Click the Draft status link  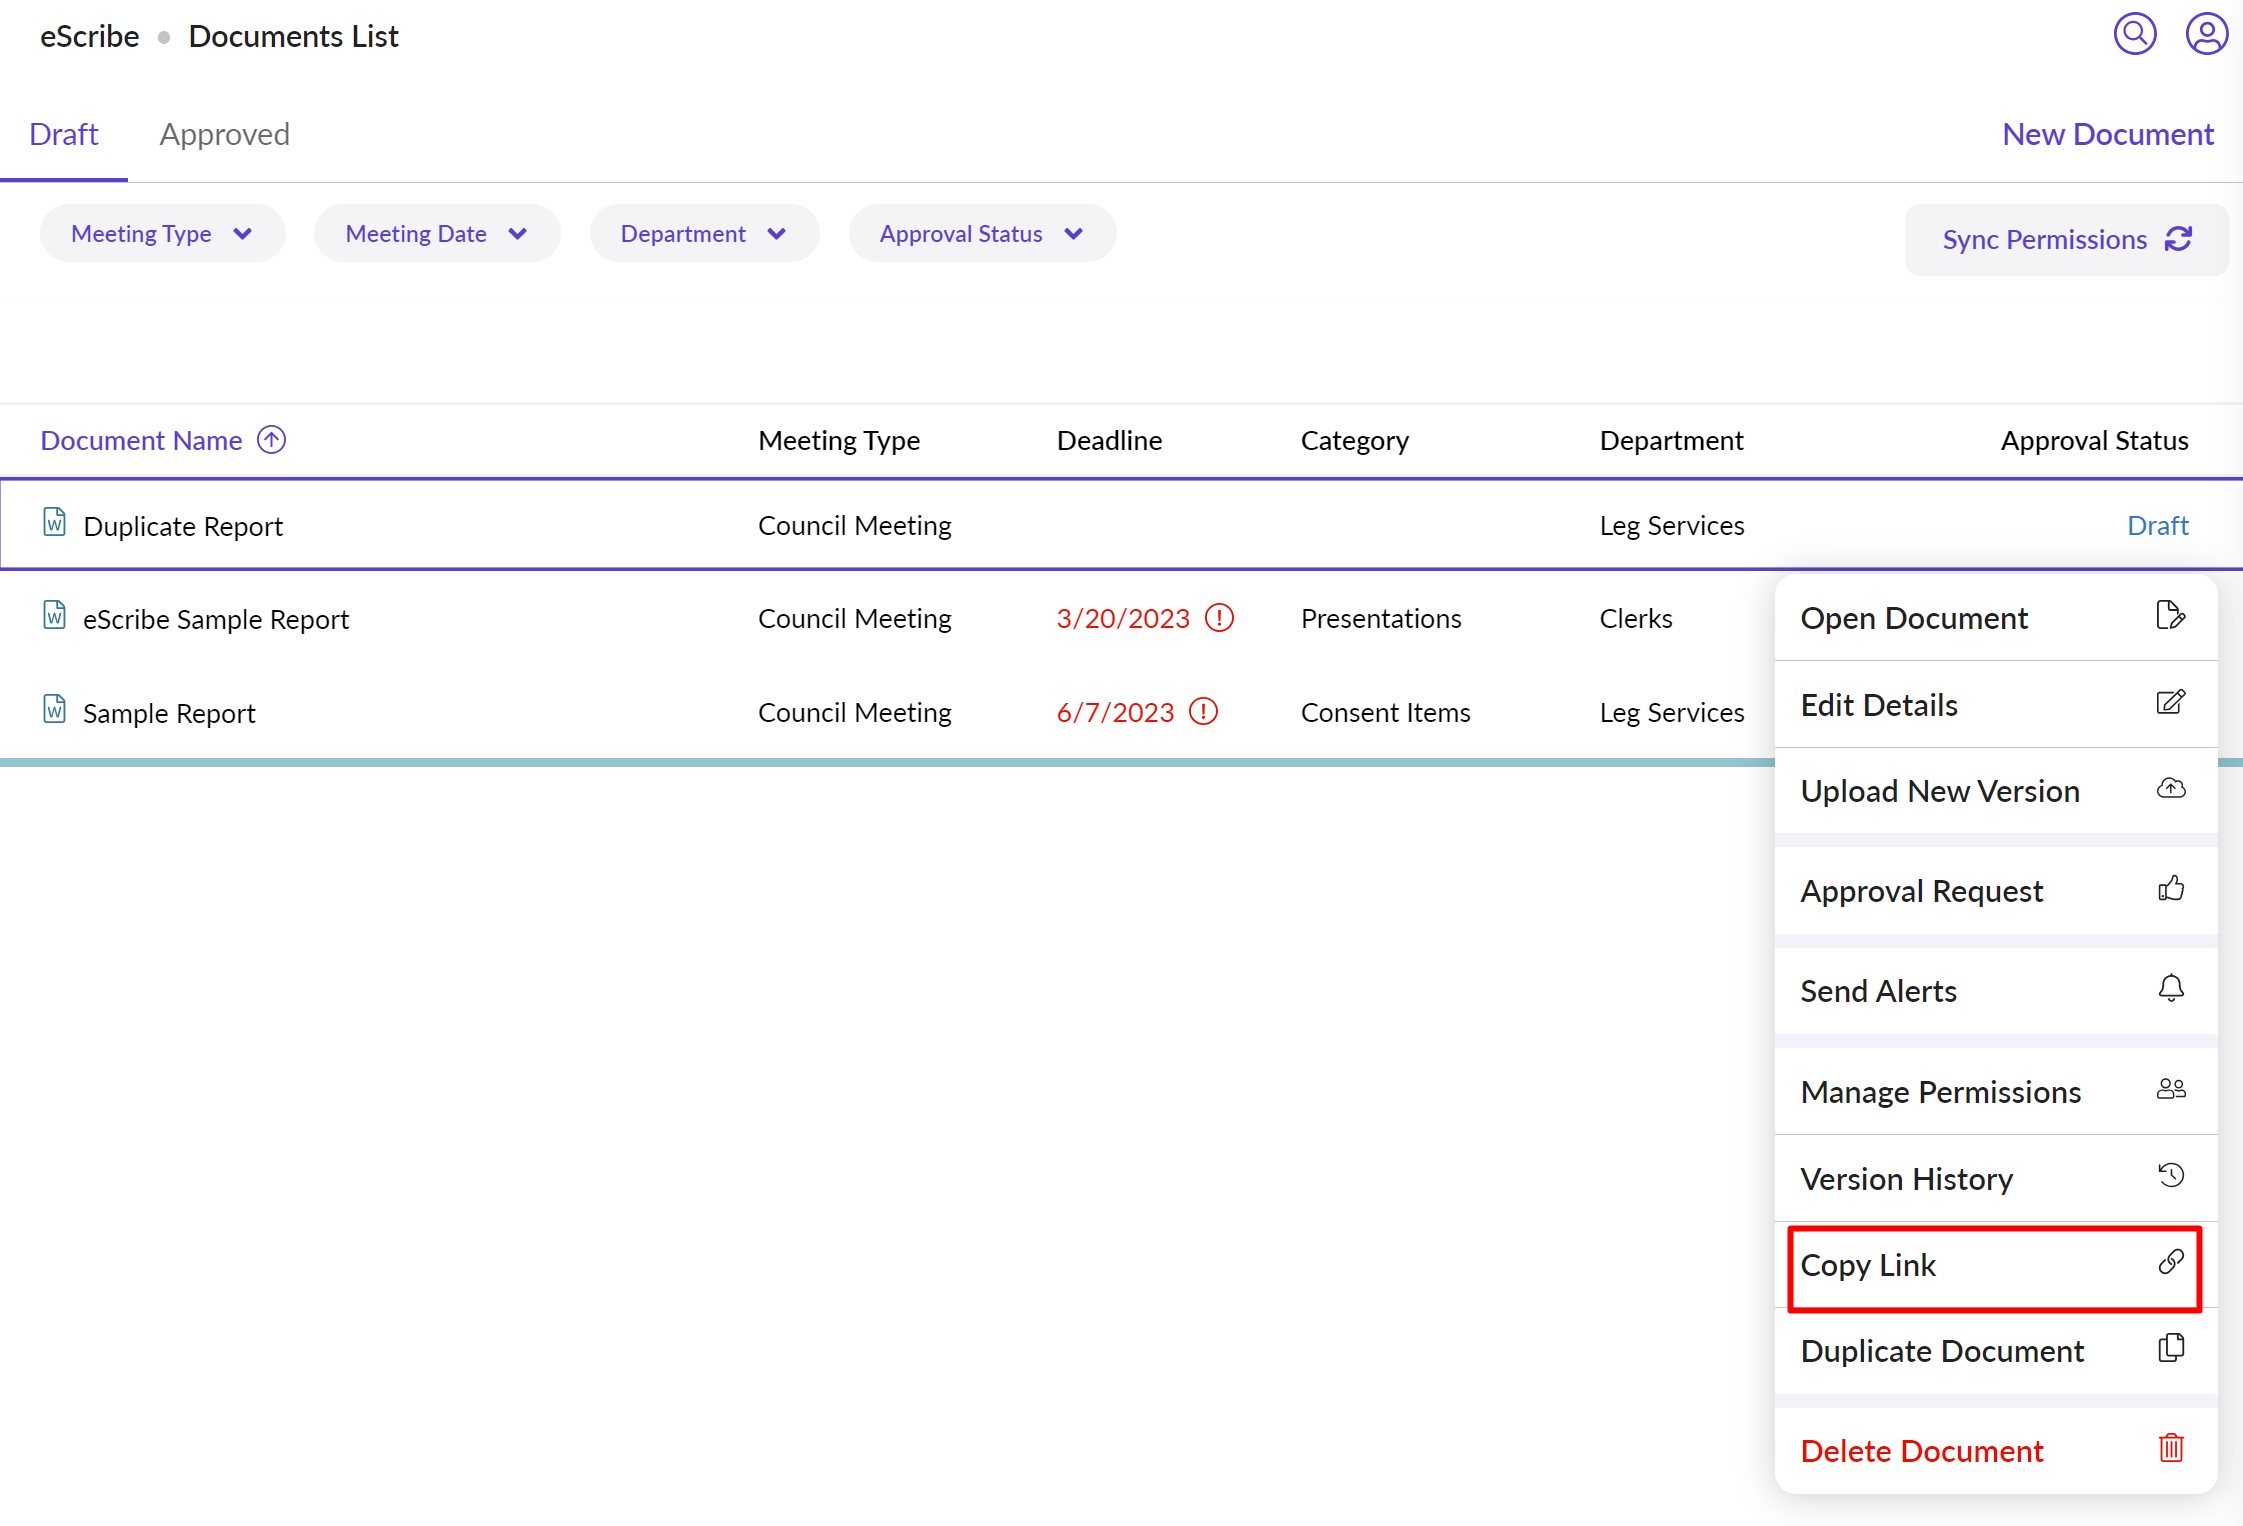tap(2157, 526)
